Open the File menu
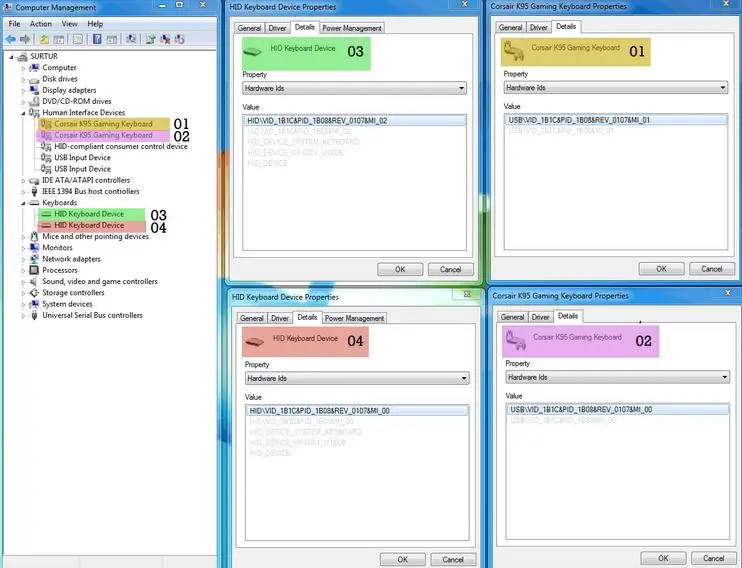 (x=14, y=24)
